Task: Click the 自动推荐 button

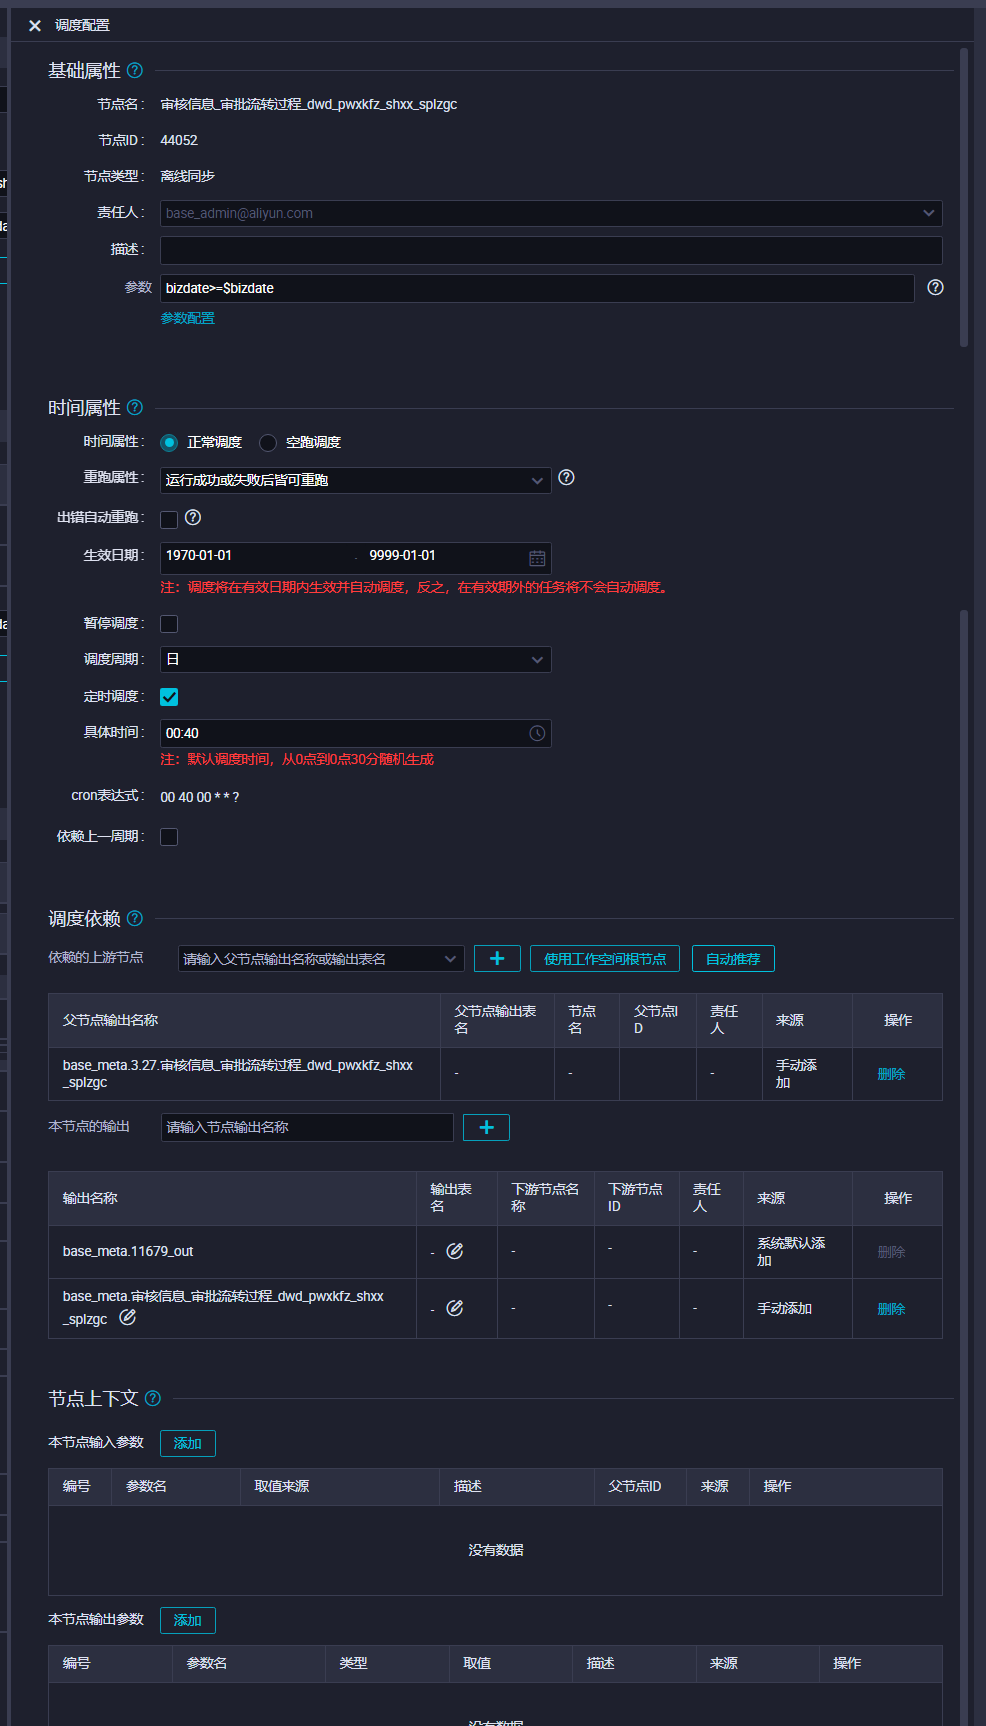Action: pyautogui.click(x=733, y=959)
